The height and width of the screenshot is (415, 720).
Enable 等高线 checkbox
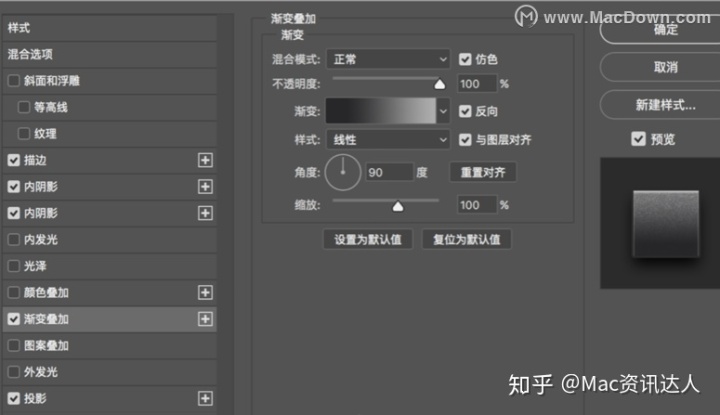tap(23, 107)
